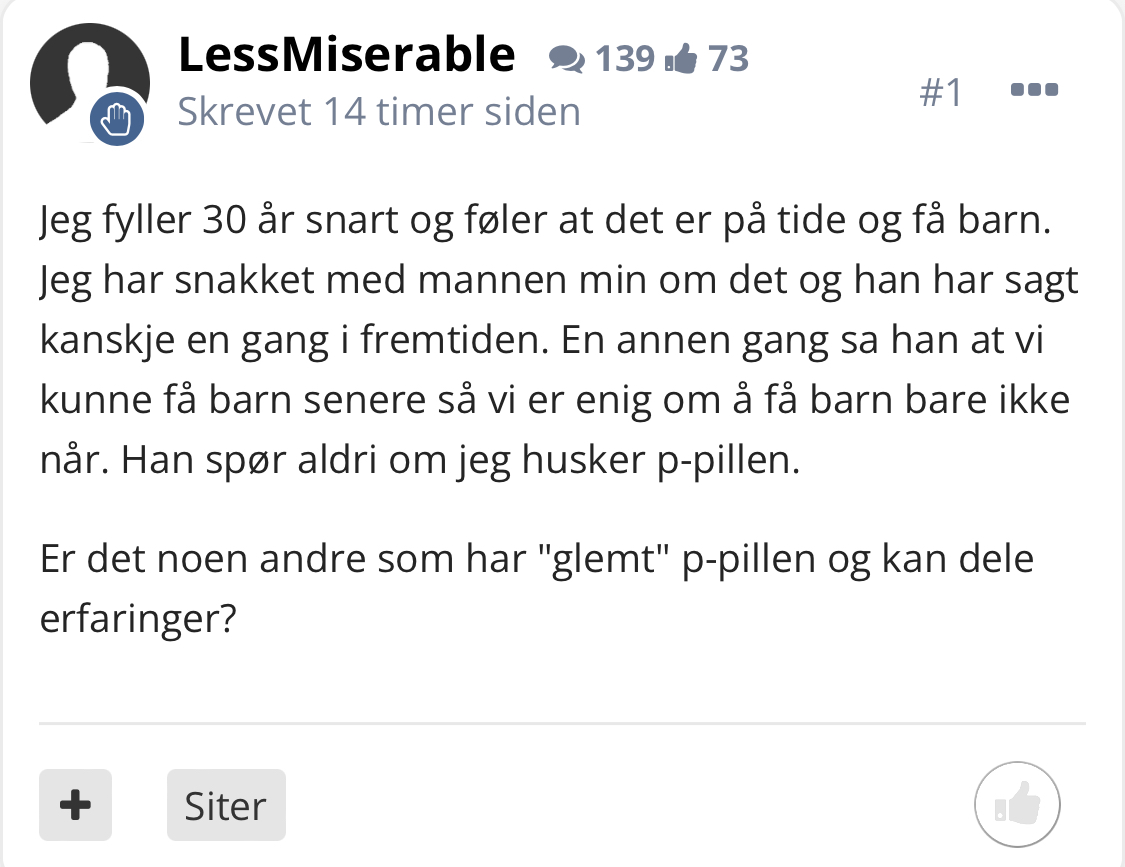Click the horizontal divider below the post

[562, 722]
